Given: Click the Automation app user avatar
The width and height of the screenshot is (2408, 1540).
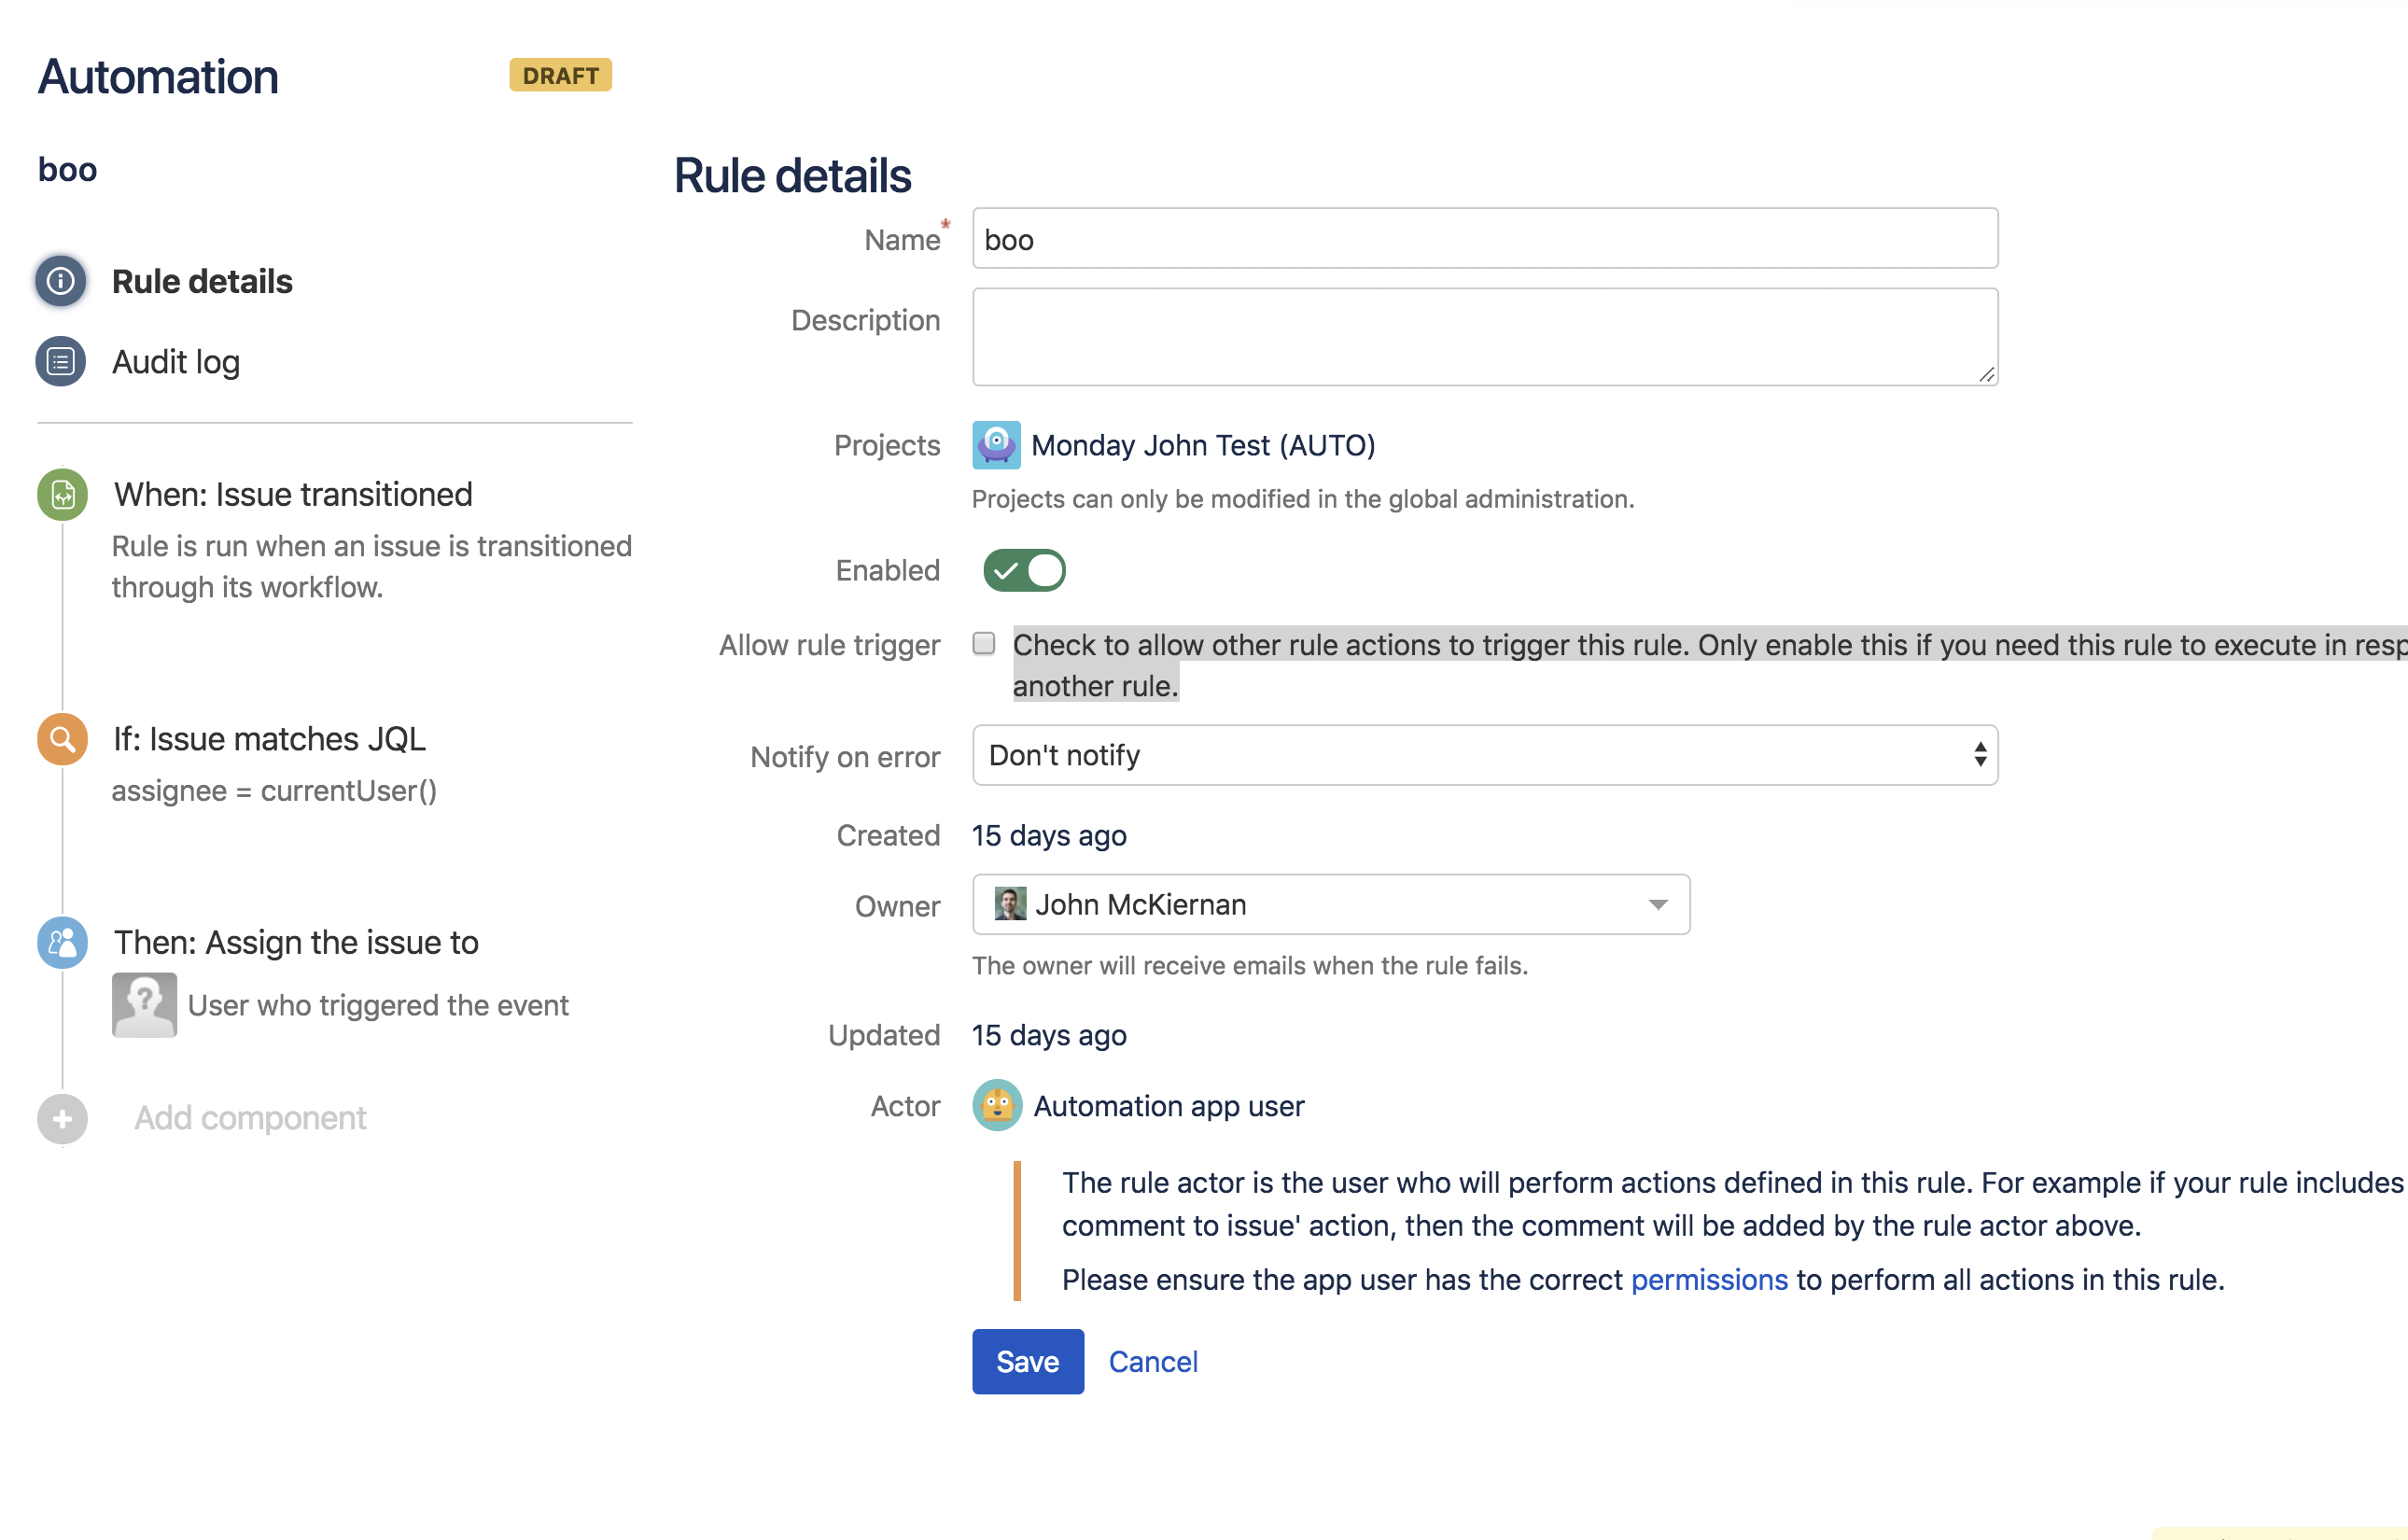Looking at the screenshot, I should point(997,1106).
